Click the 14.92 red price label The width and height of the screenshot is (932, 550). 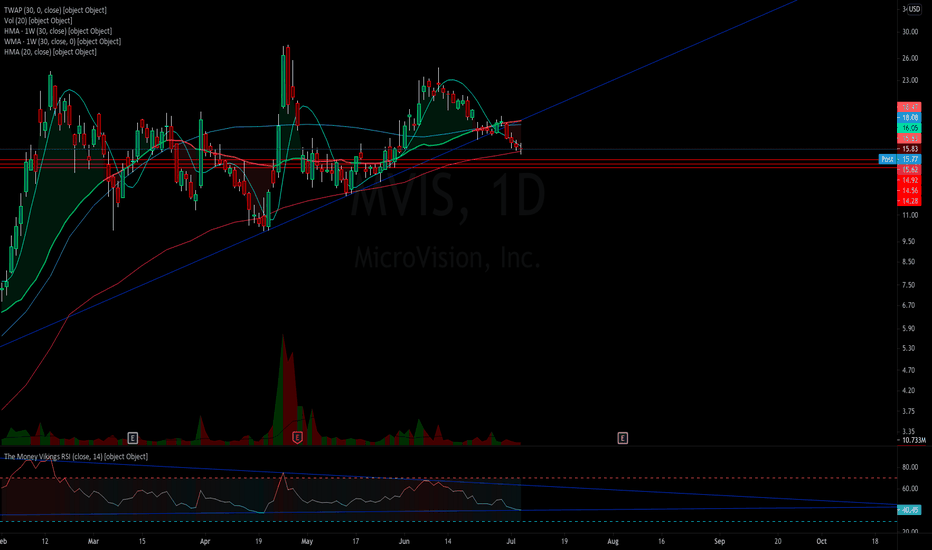(x=909, y=180)
